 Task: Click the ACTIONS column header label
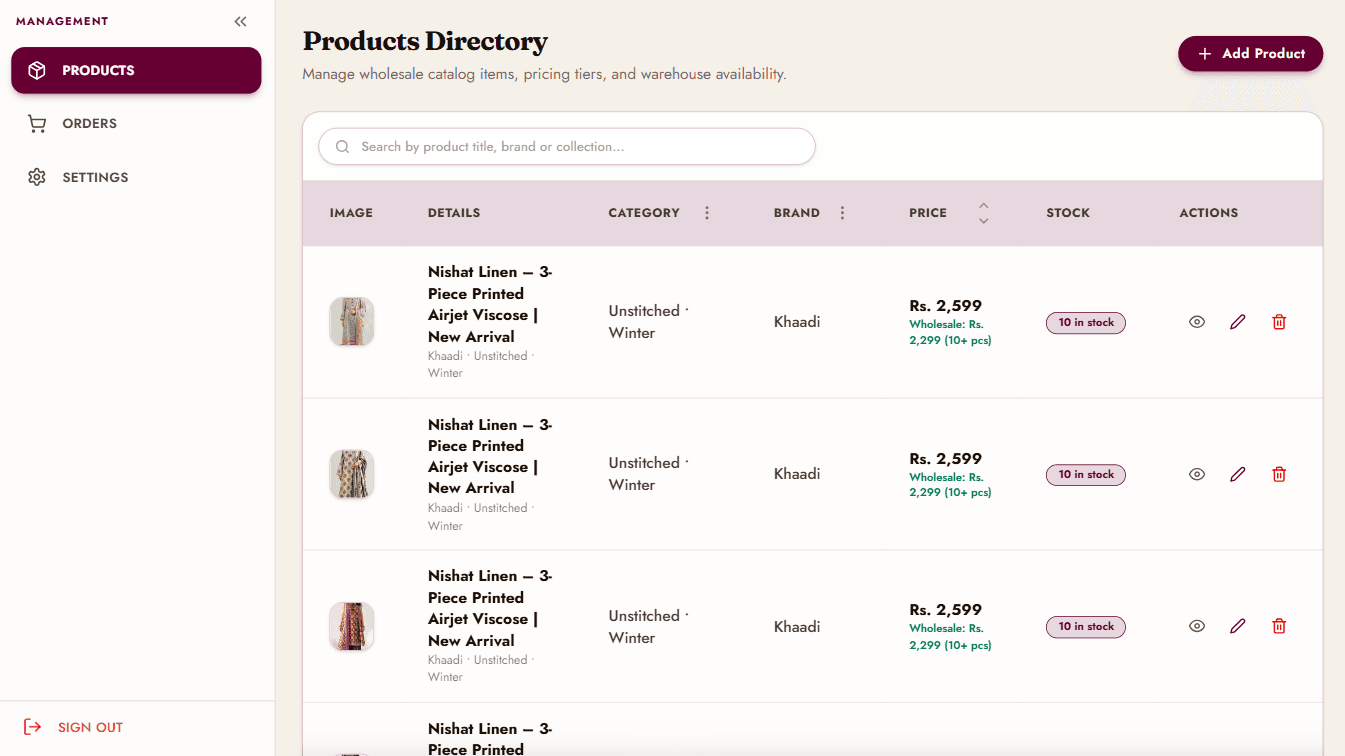[x=1209, y=213]
